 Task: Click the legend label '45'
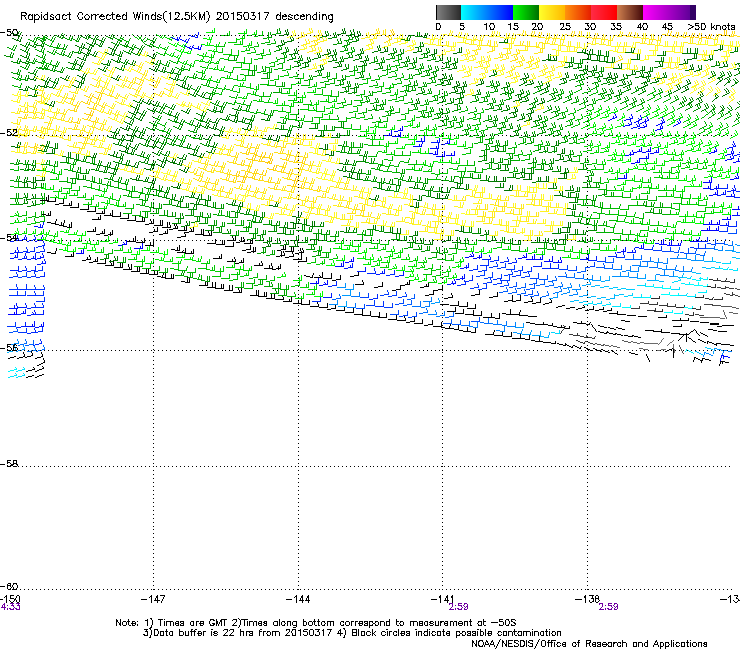[x=667, y=27]
